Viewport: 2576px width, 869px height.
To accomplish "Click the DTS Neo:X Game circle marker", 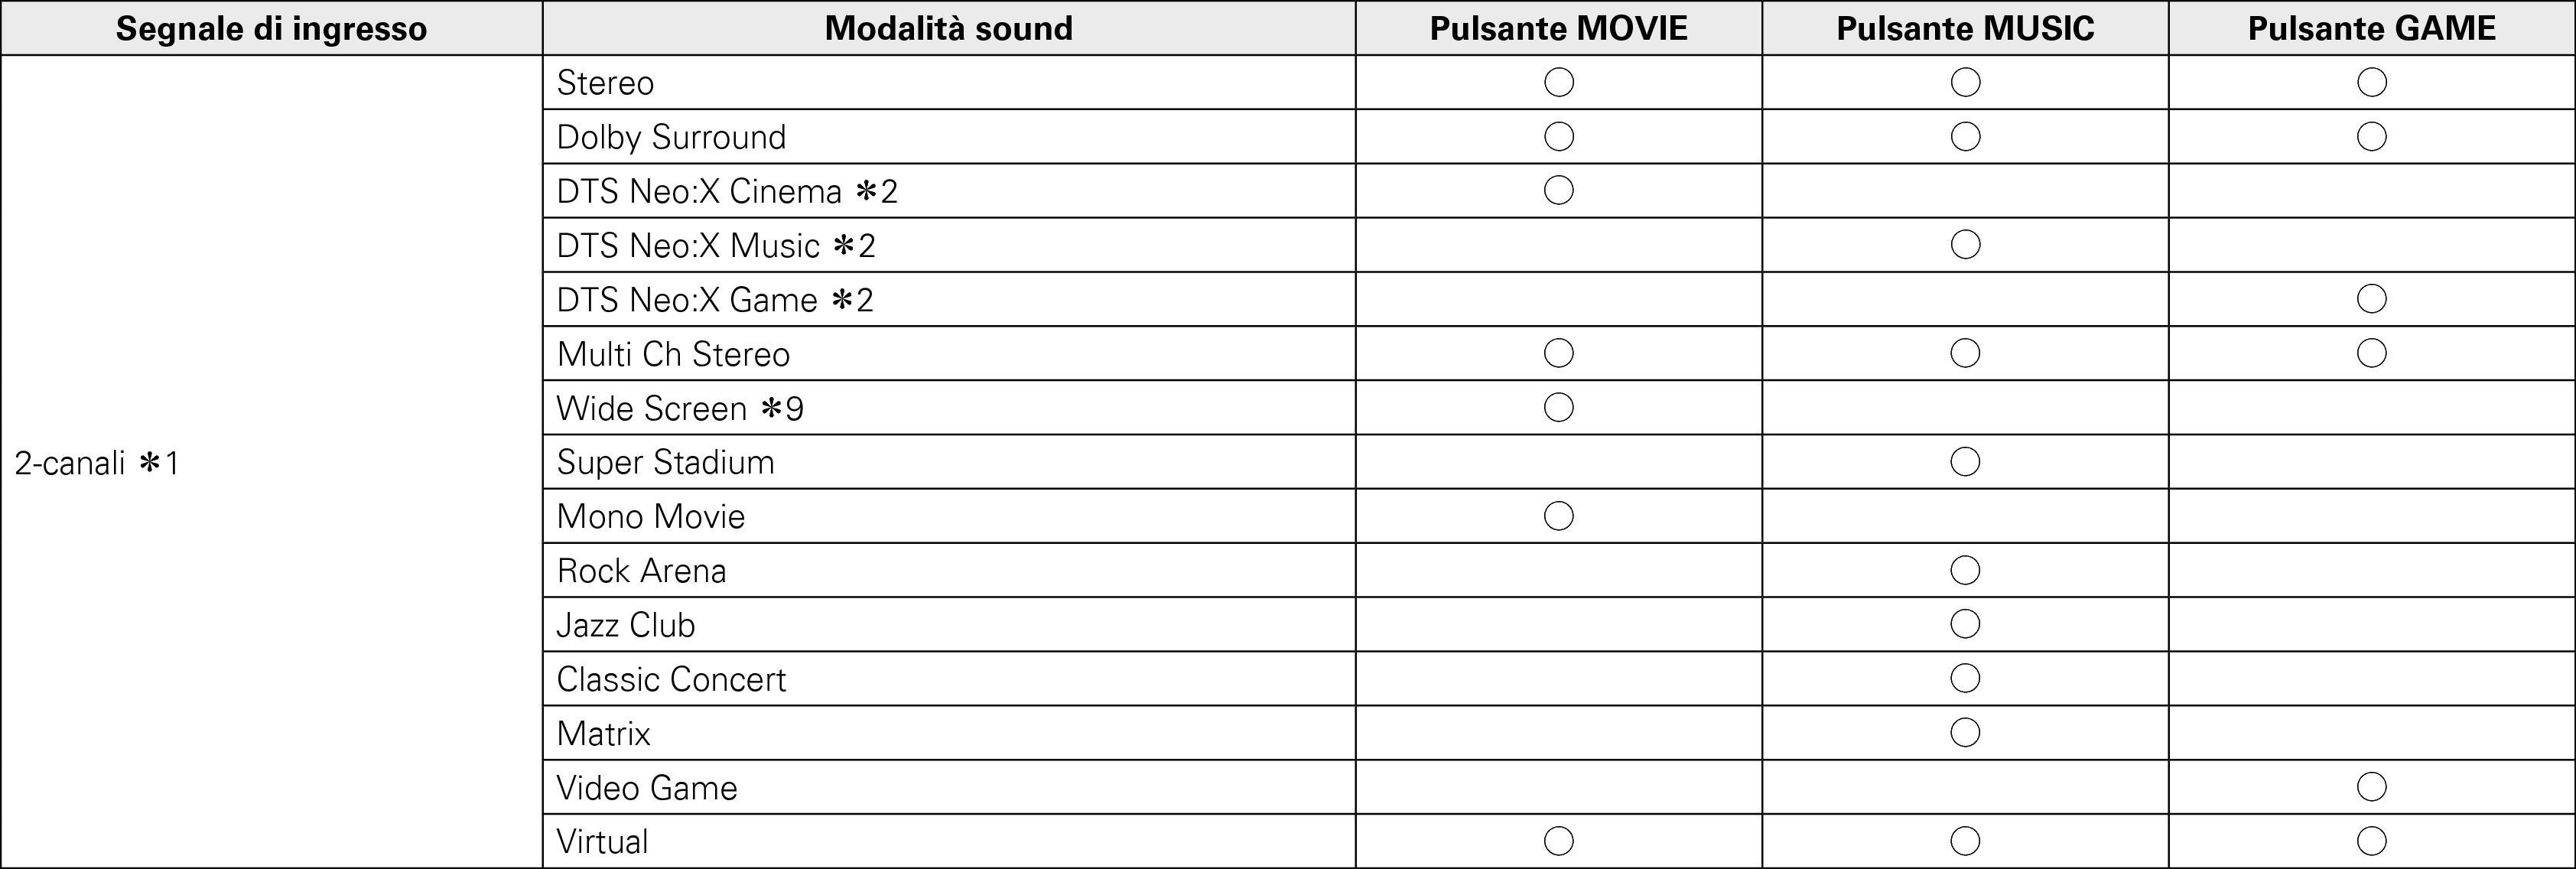I will [2371, 299].
